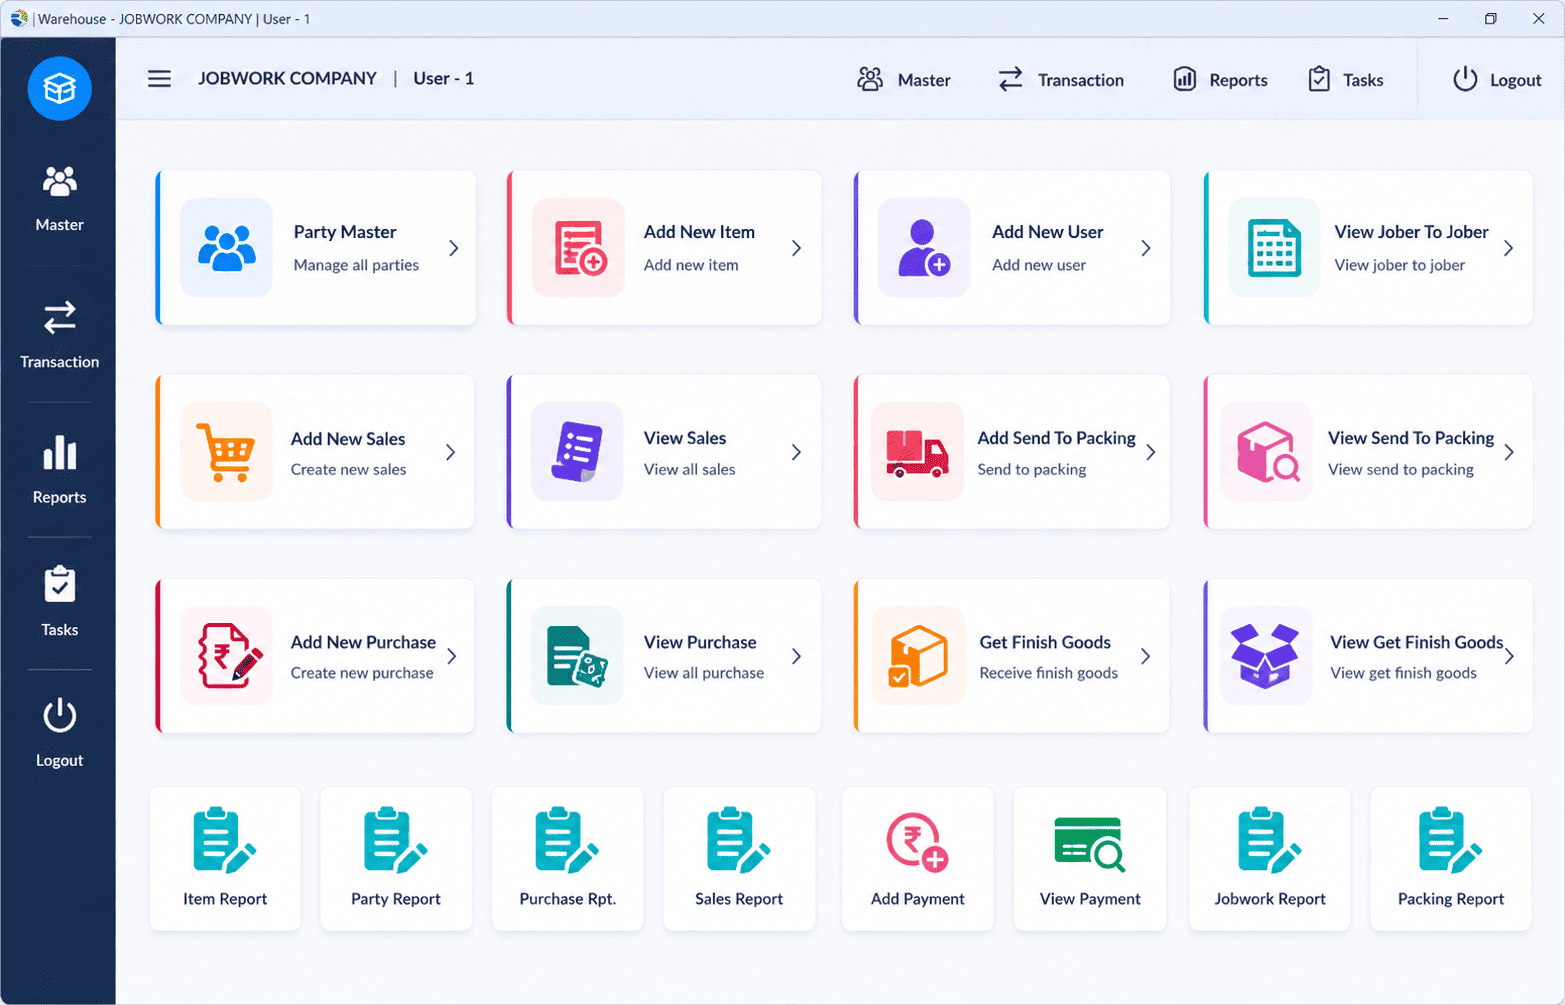Click the blue warehouse box logo

pos(60,88)
